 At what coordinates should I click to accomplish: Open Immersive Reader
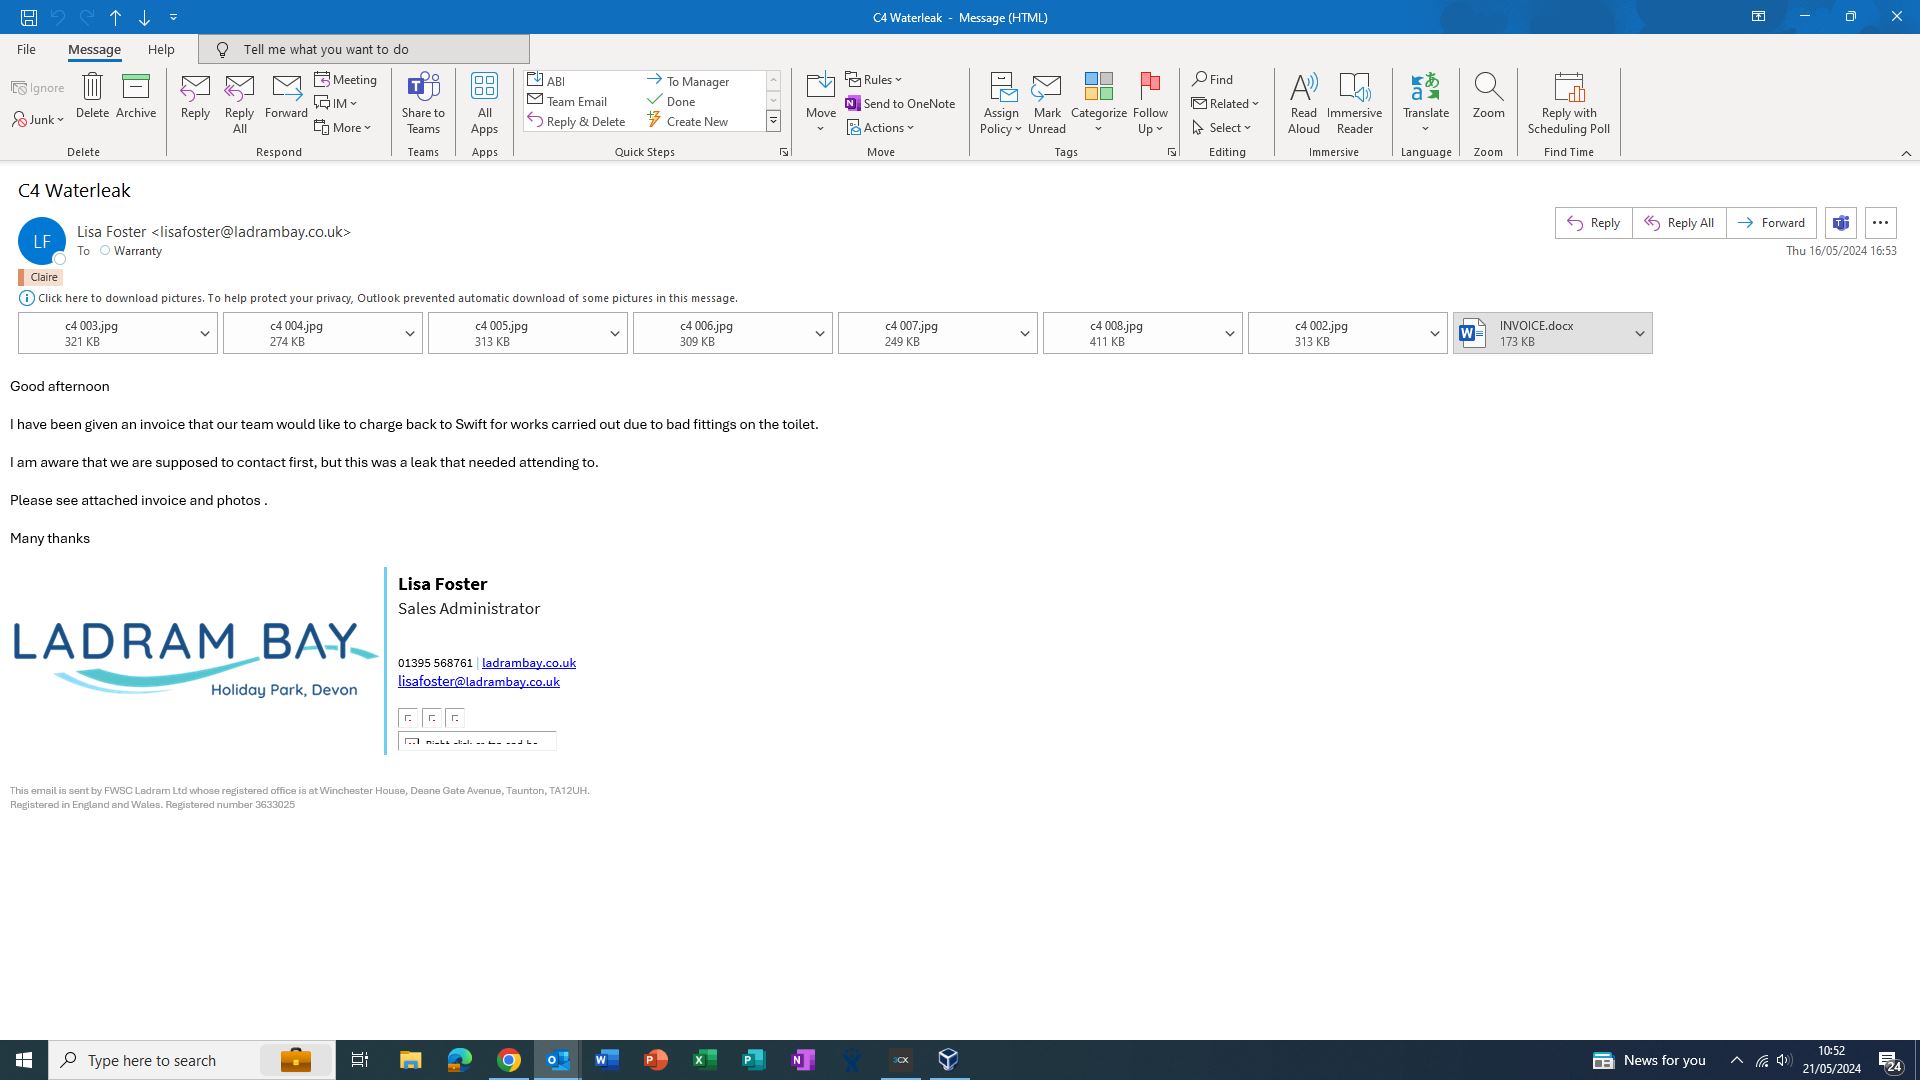click(1354, 102)
